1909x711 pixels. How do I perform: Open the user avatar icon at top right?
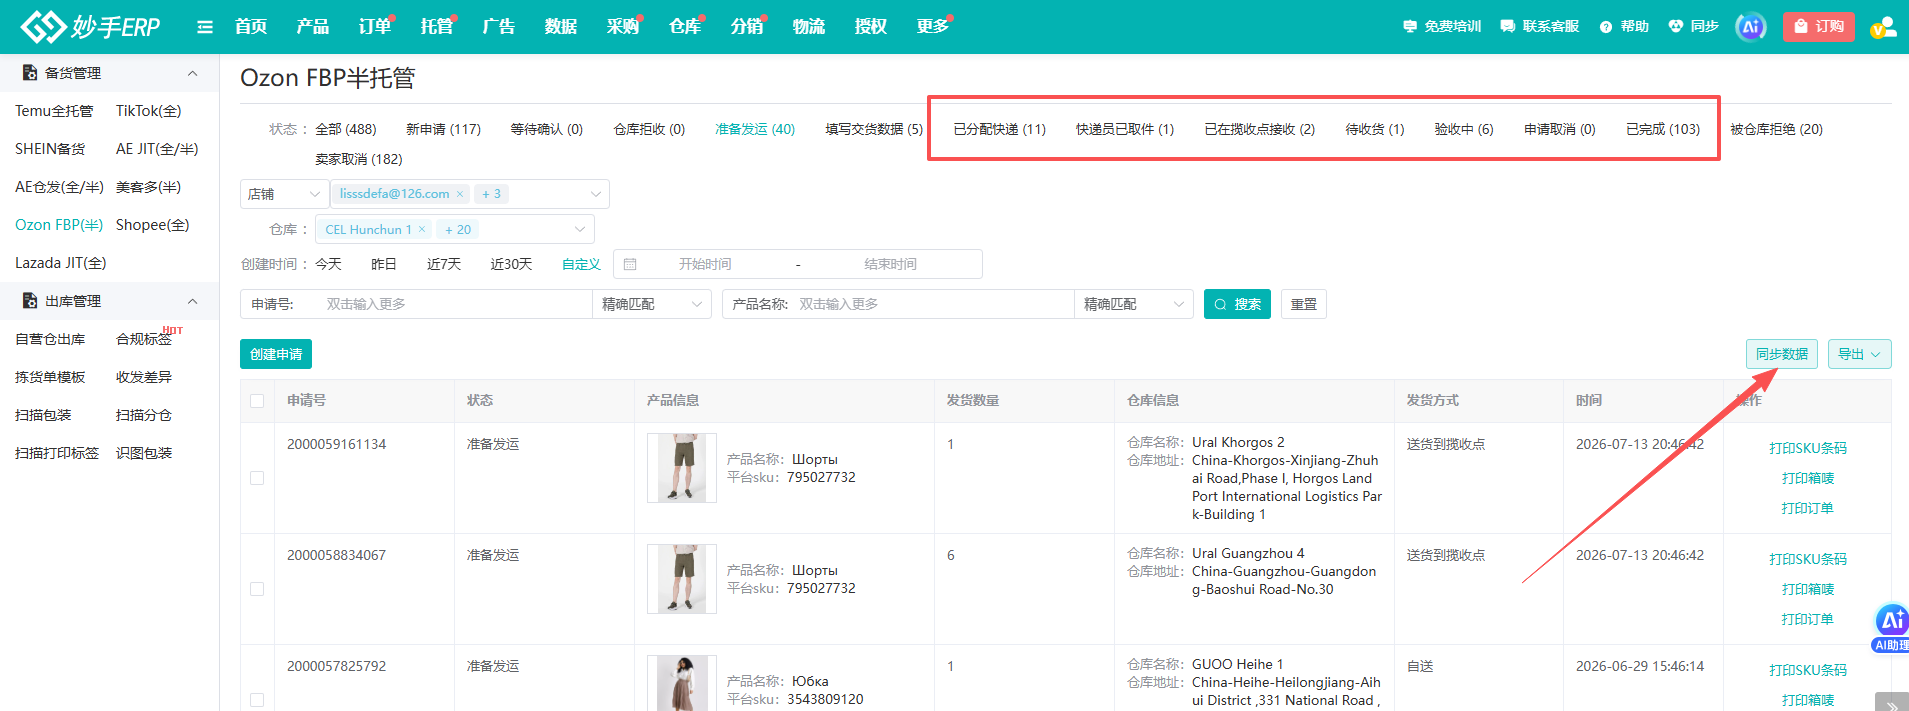pyautogui.click(x=1884, y=27)
